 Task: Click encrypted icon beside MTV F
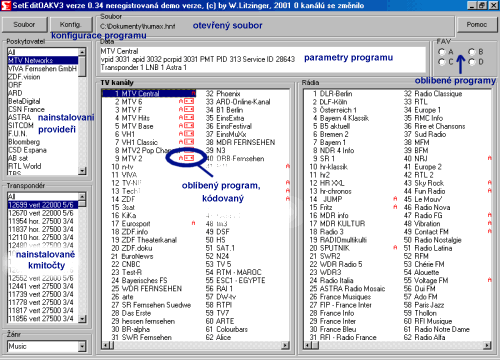(x=189, y=109)
